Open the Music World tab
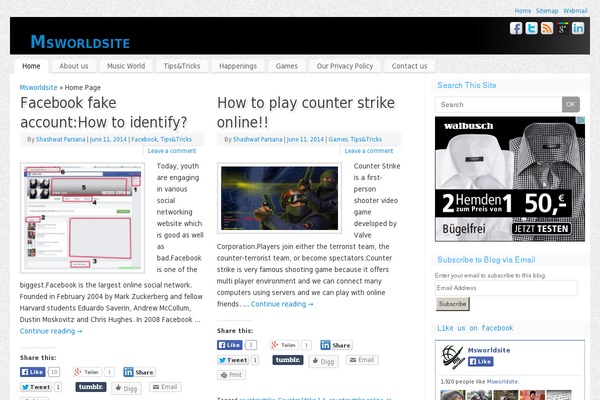The image size is (600, 400). pyautogui.click(x=126, y=66)
